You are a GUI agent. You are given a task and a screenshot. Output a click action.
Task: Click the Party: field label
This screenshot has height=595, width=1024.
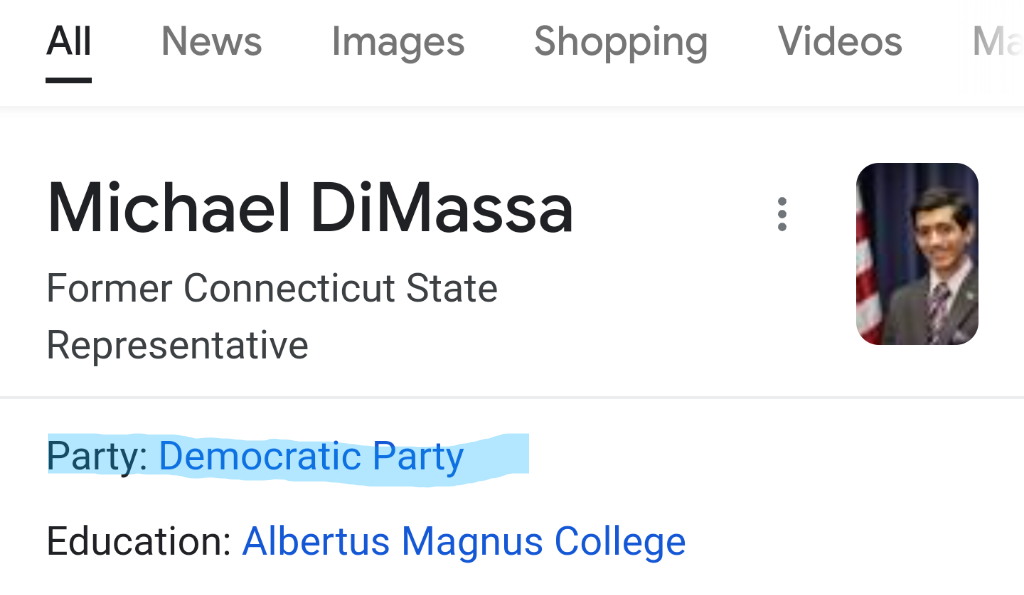coord(97,457)
